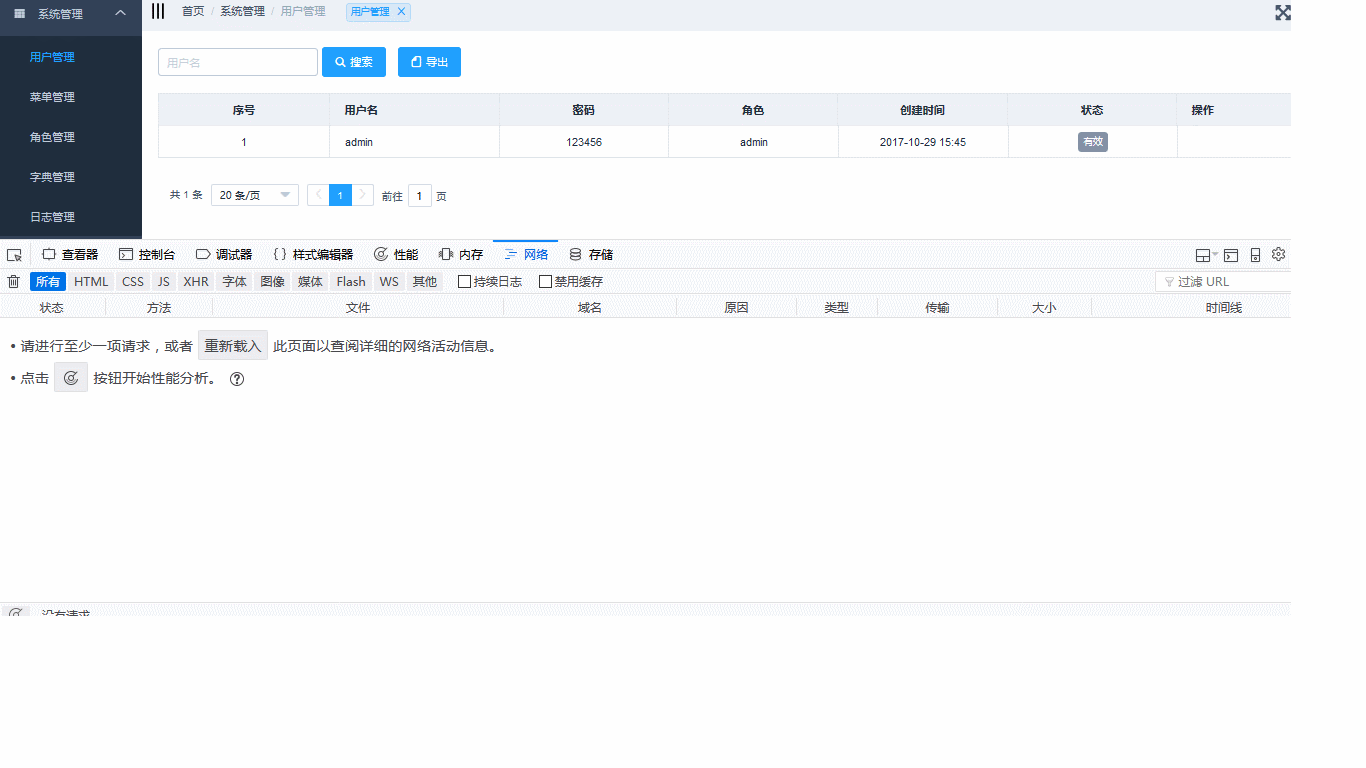Open the 样式编辑器 tab
Viewport: 1366px width, 768px height.
(313, 255)
